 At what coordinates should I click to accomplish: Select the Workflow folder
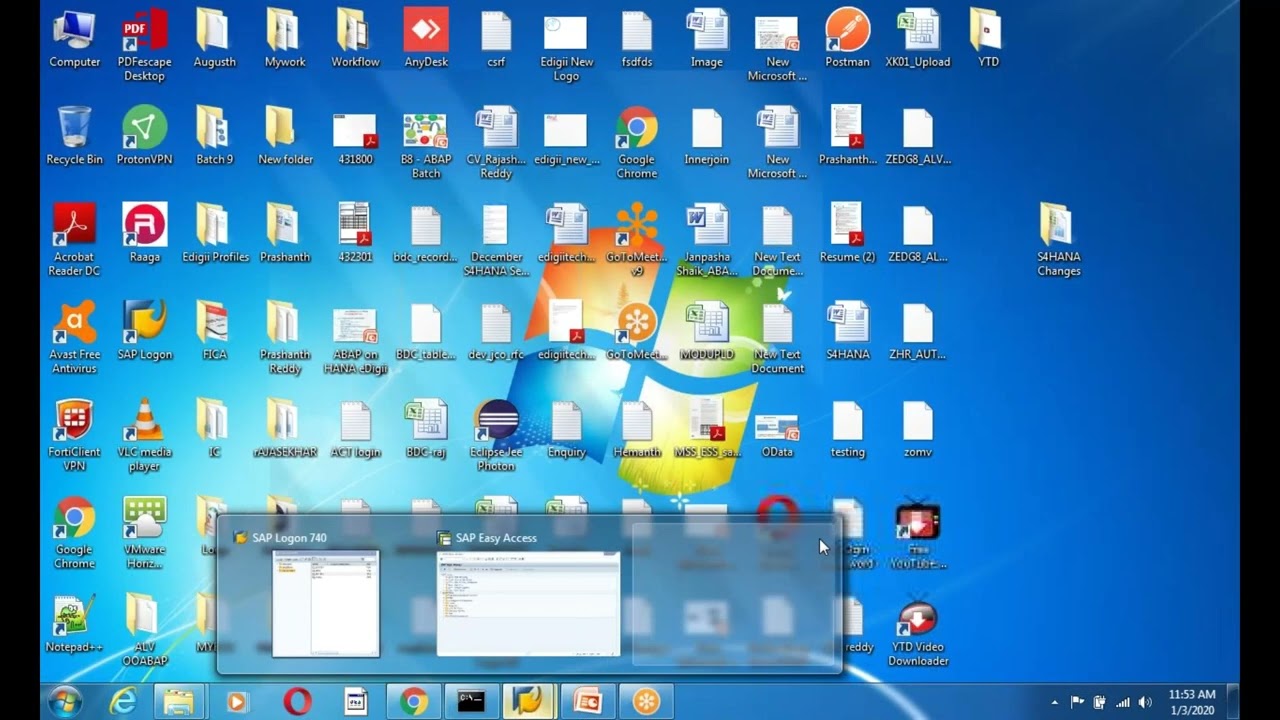coord(355,40)
